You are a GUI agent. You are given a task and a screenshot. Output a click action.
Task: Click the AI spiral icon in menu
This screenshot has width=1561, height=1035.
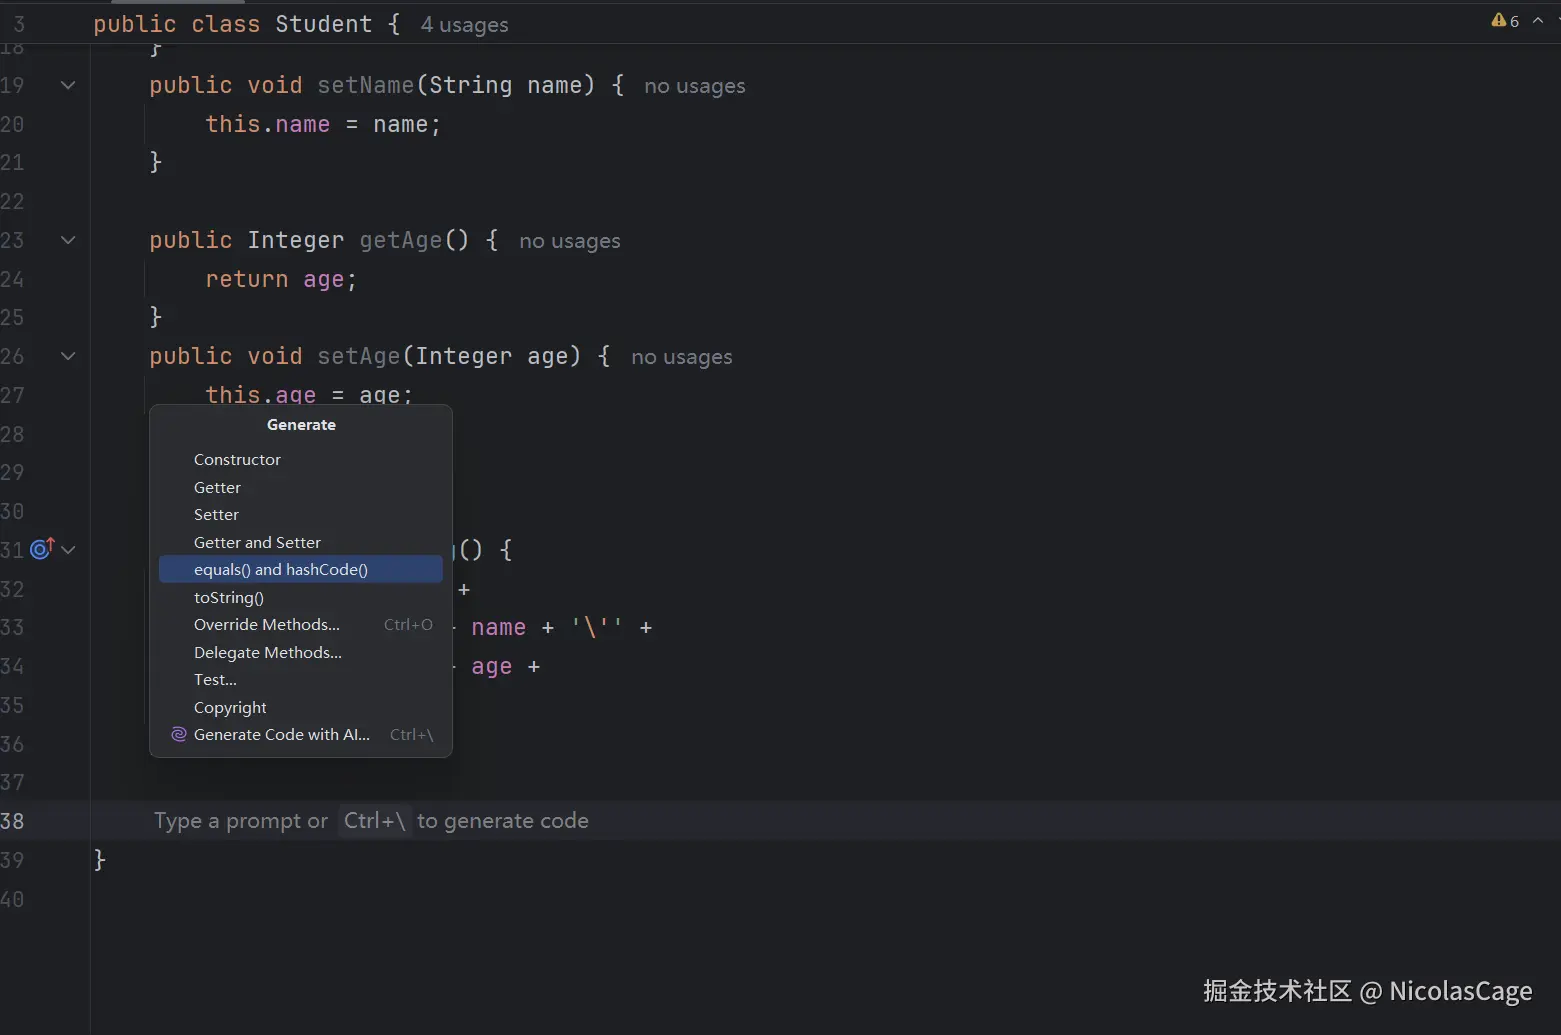pyautogui.click(x=179, y=734)
